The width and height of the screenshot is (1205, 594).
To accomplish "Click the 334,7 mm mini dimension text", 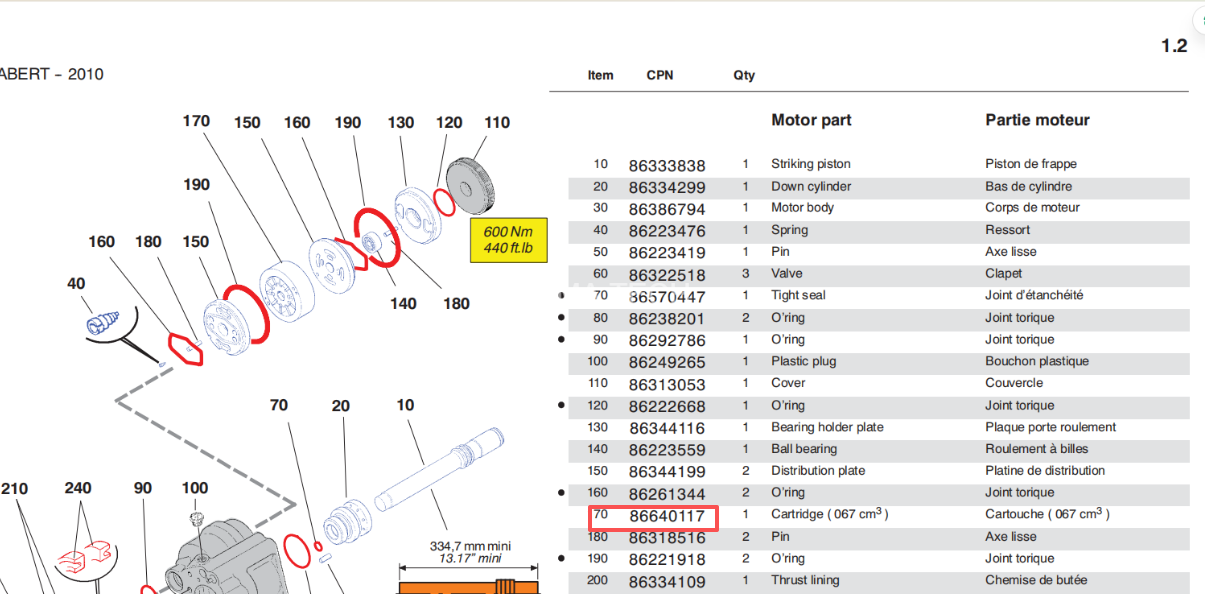I will (469, 546).
